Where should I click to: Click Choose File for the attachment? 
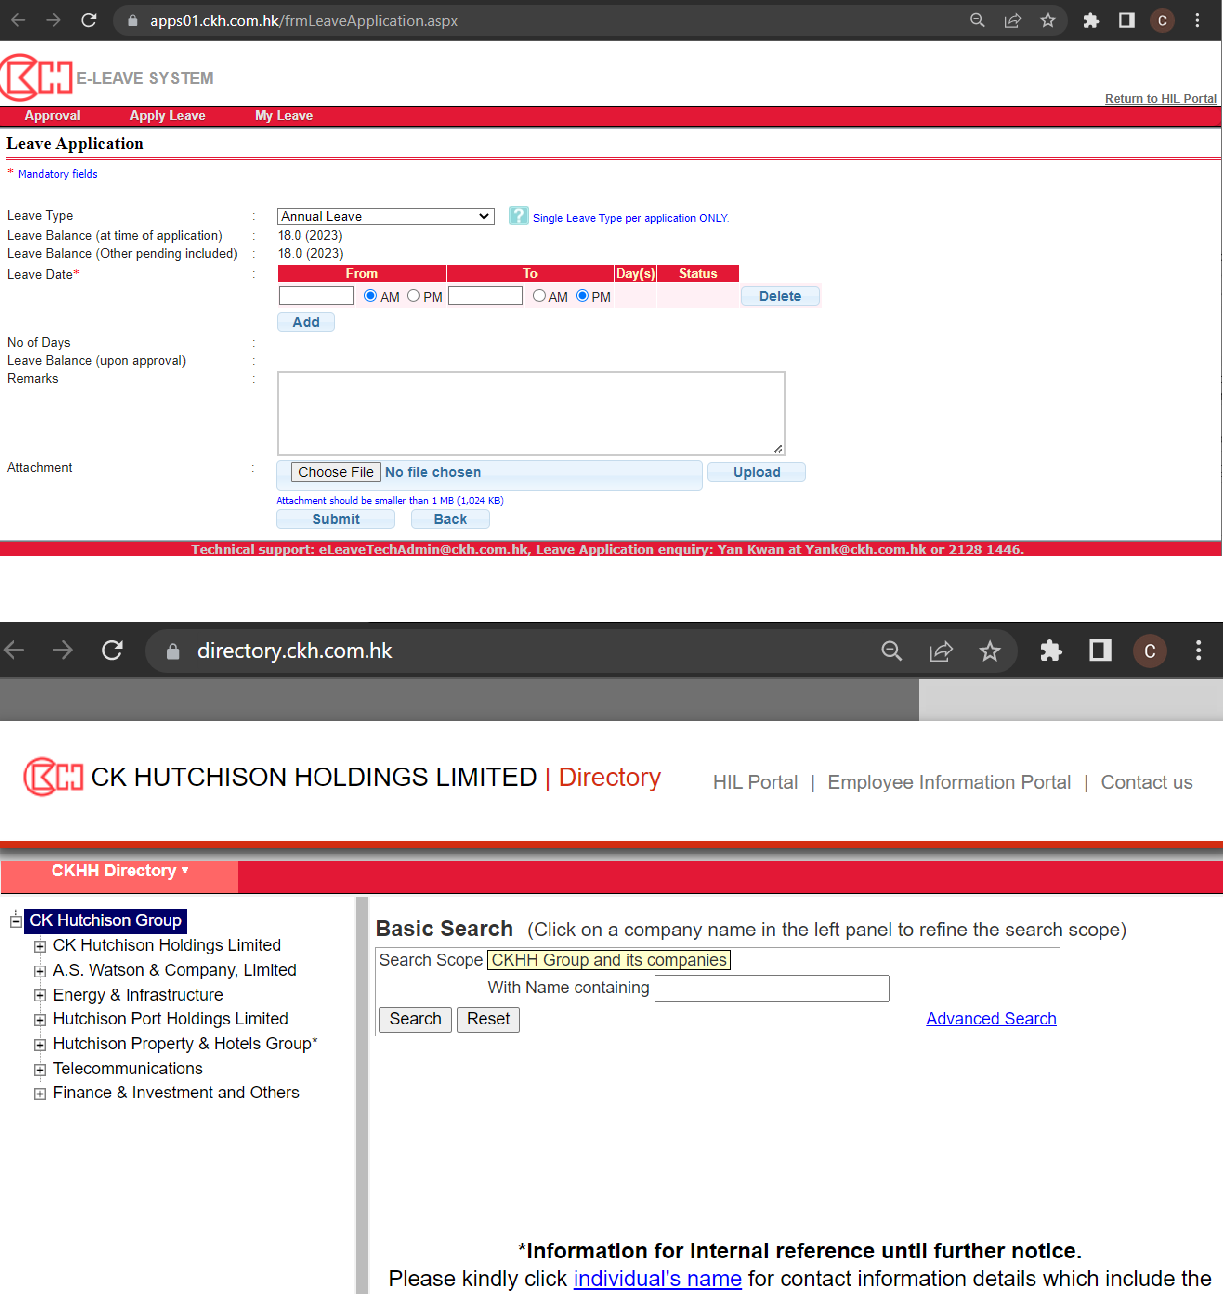(336, 472)
